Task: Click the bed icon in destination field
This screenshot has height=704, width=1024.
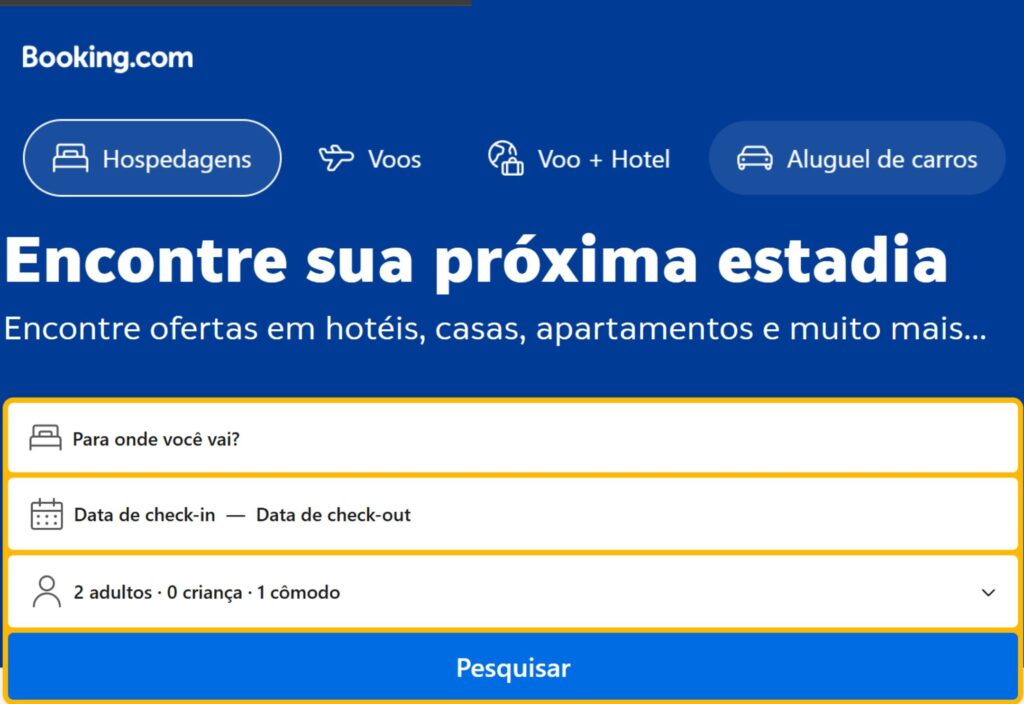Action: click(46, 438)
